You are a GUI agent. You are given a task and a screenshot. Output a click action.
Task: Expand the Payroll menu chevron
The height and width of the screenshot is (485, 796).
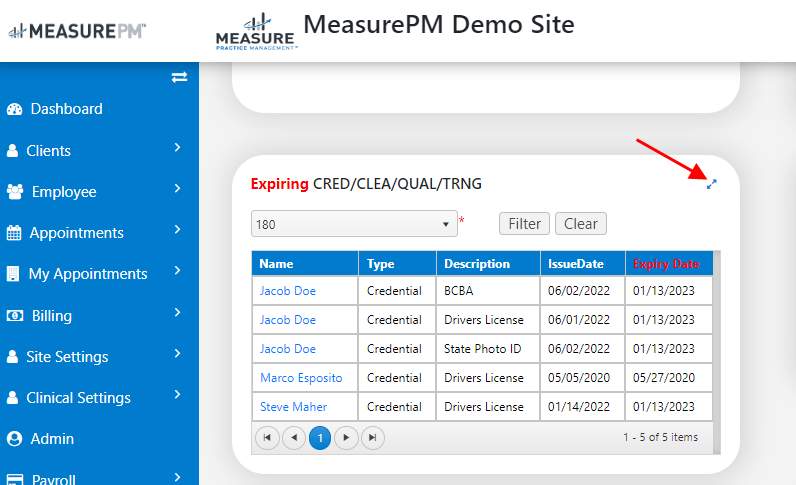point(177,477)
